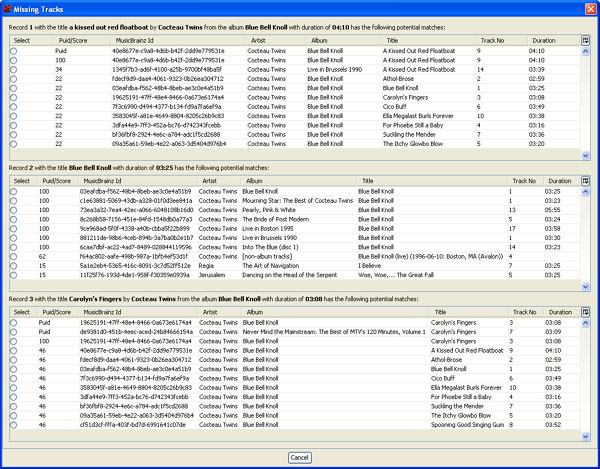This screenshot has width=600, height=469.
Task: Click 'Spooning Good Singing Gum' title
Action: coord(467,425)
